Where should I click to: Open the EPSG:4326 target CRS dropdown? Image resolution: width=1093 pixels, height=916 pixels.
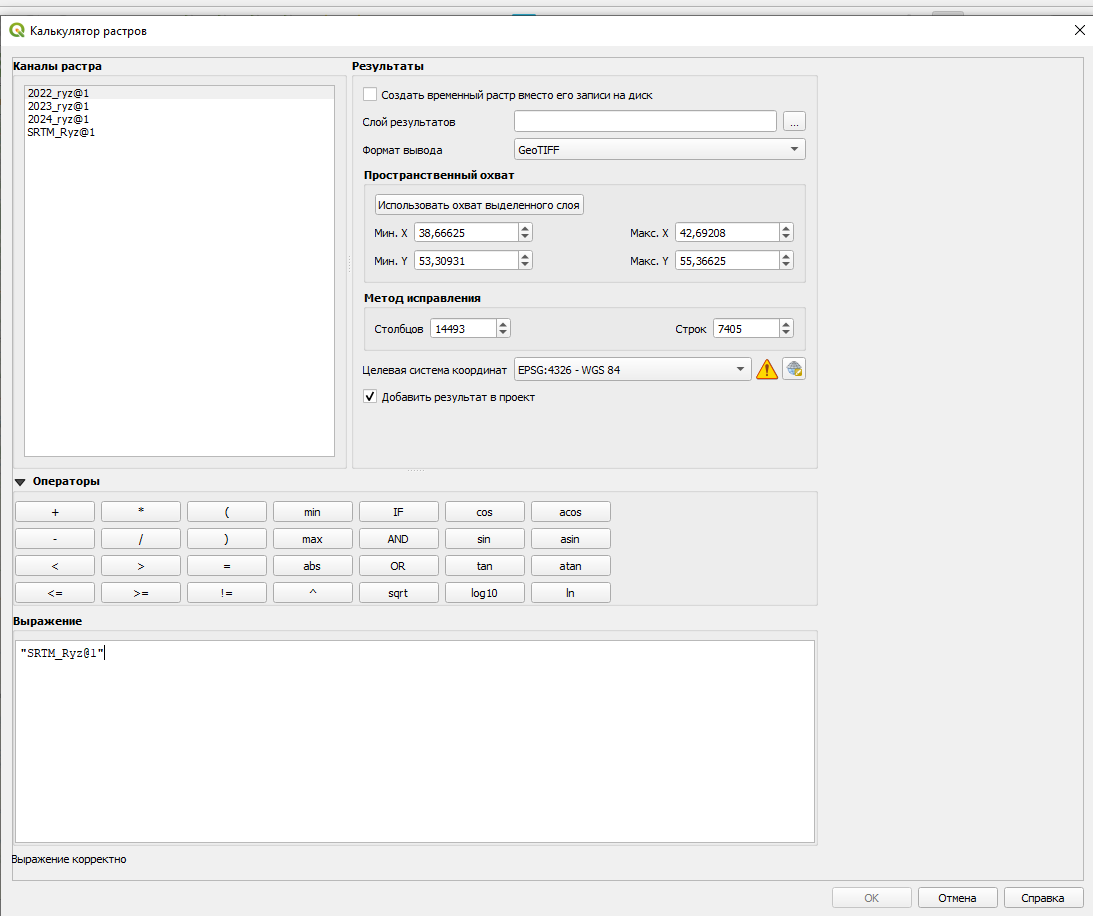[x=633, y=369]
